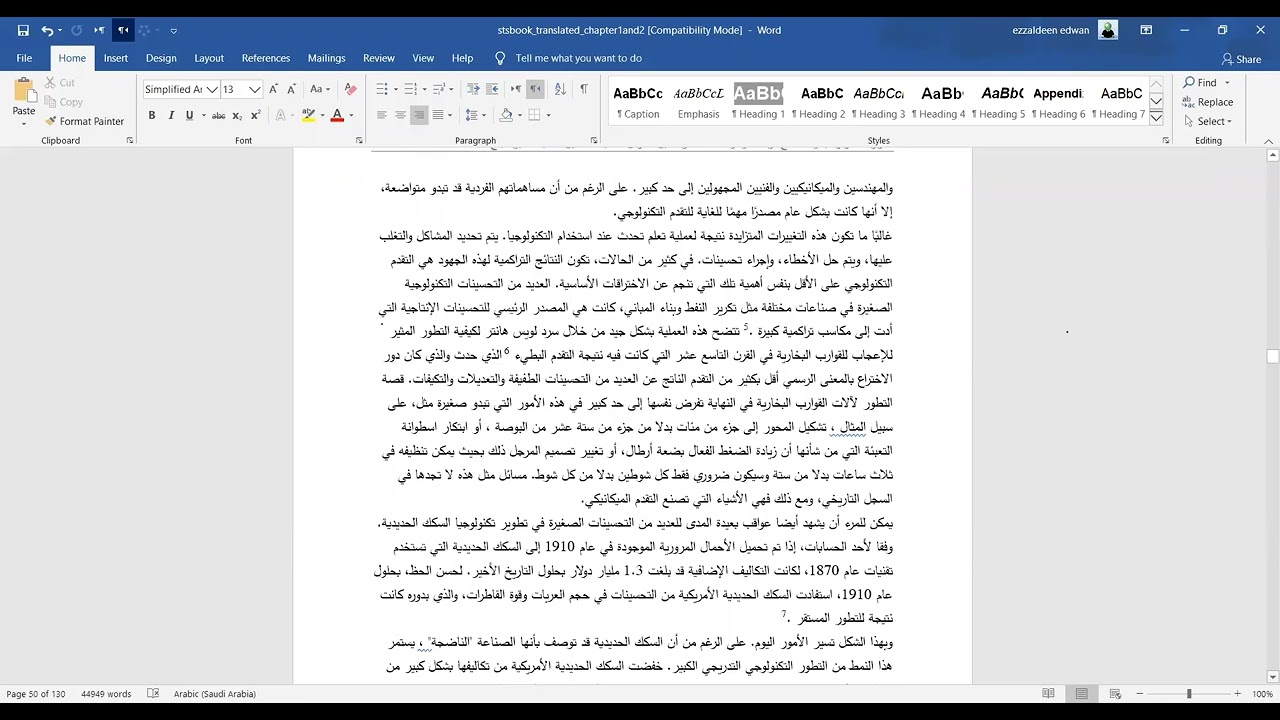Viewport: 1280px width, 720px height.
Task: Open the font size dropdown
Action: tap(255, 89)
